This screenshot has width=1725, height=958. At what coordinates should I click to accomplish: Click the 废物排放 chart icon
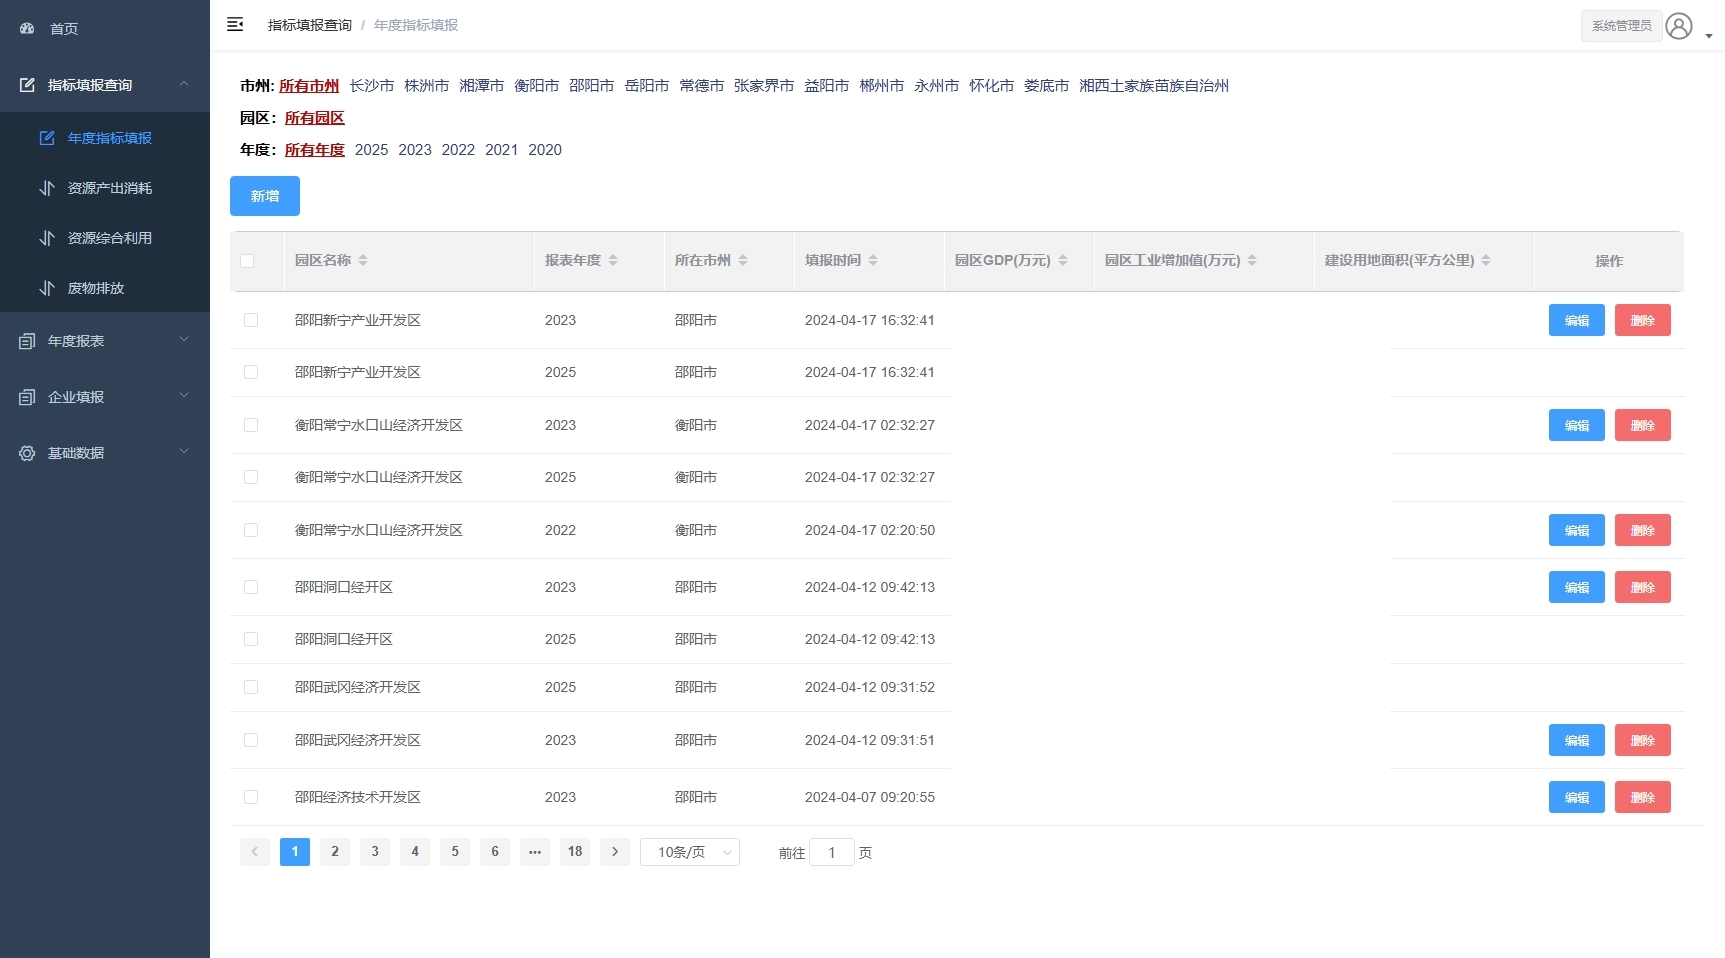tap(47, 288)
